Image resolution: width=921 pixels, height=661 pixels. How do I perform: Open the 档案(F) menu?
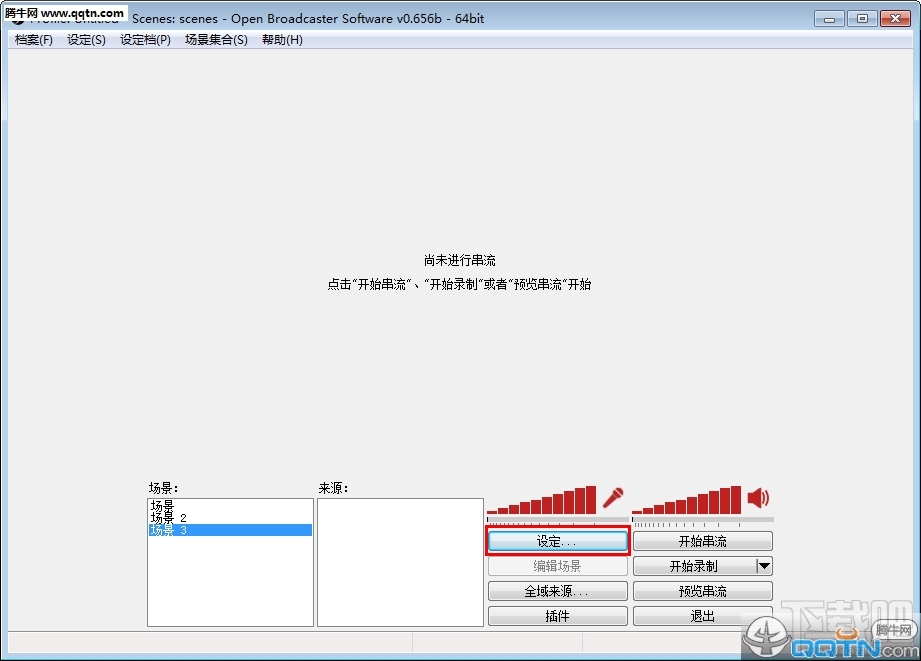(x=33, y=40)
